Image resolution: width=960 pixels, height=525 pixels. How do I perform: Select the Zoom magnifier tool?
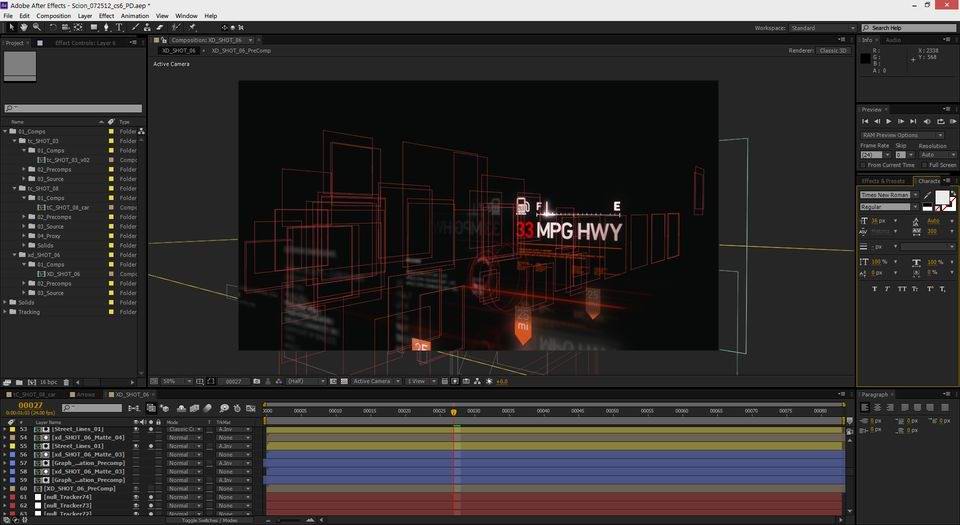pyautogui.click(x=36, y=27)
